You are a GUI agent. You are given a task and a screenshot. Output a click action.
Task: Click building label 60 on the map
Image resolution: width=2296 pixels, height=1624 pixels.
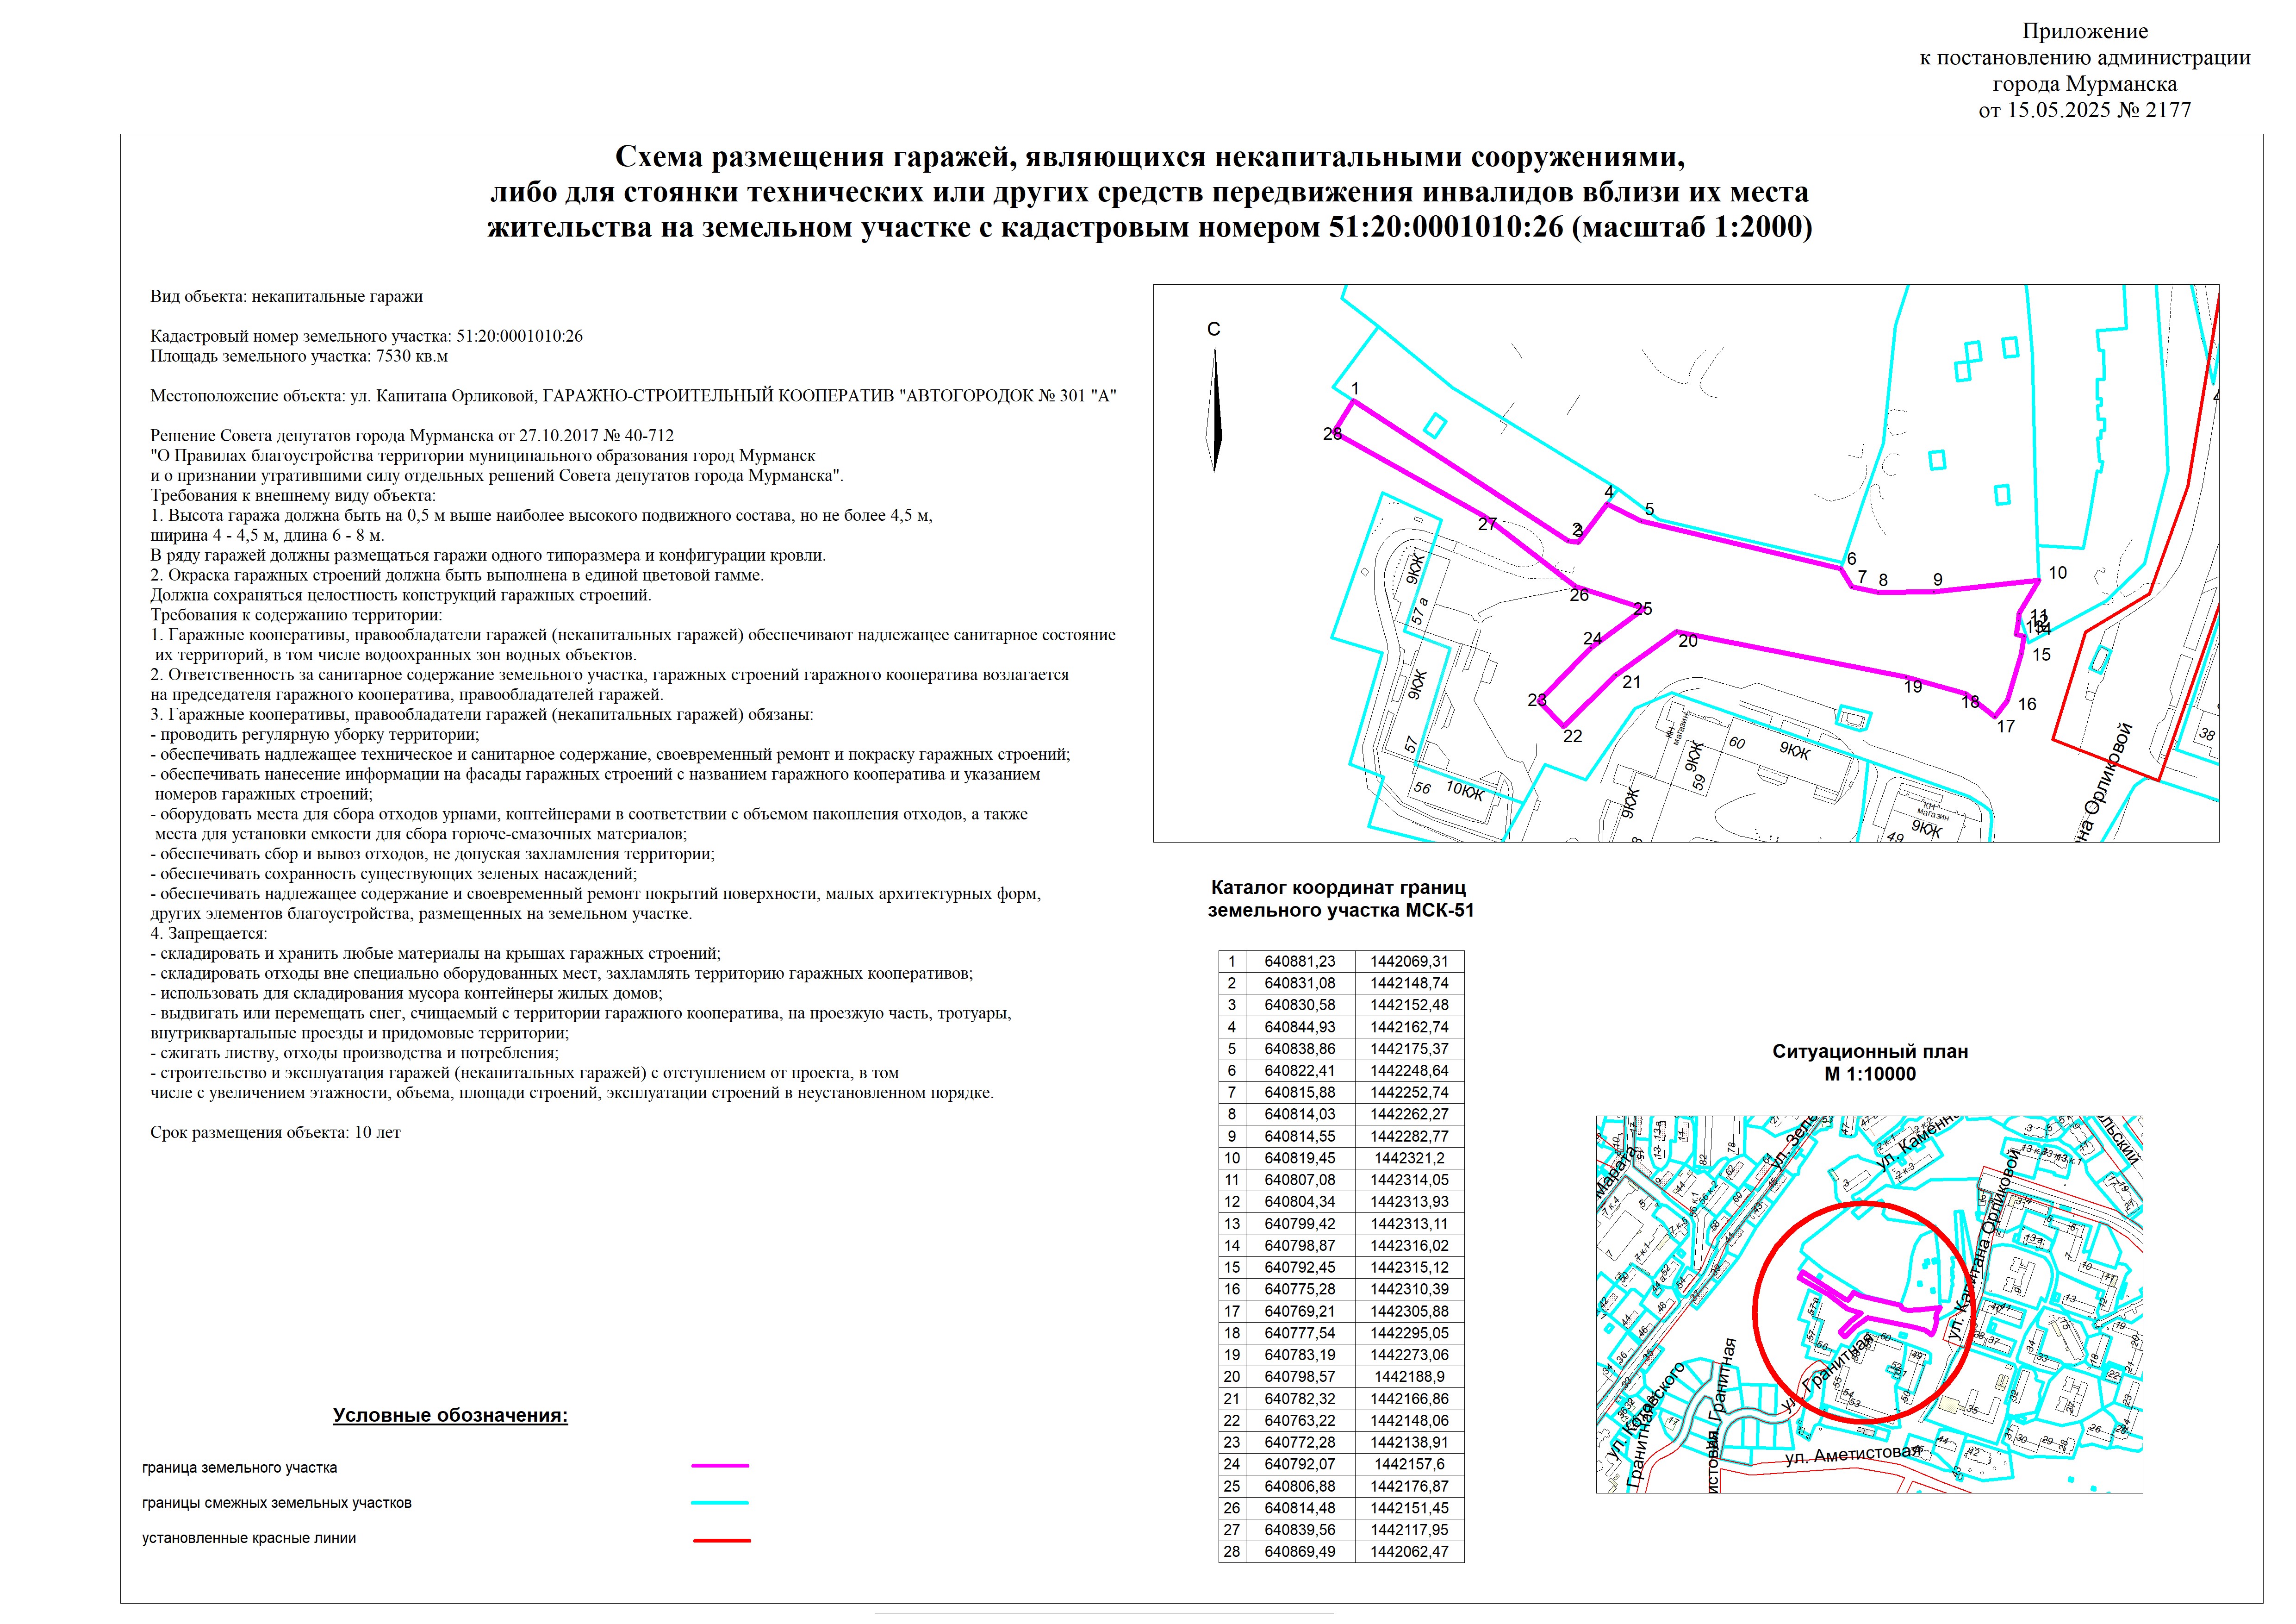[x=1736, y=743]
